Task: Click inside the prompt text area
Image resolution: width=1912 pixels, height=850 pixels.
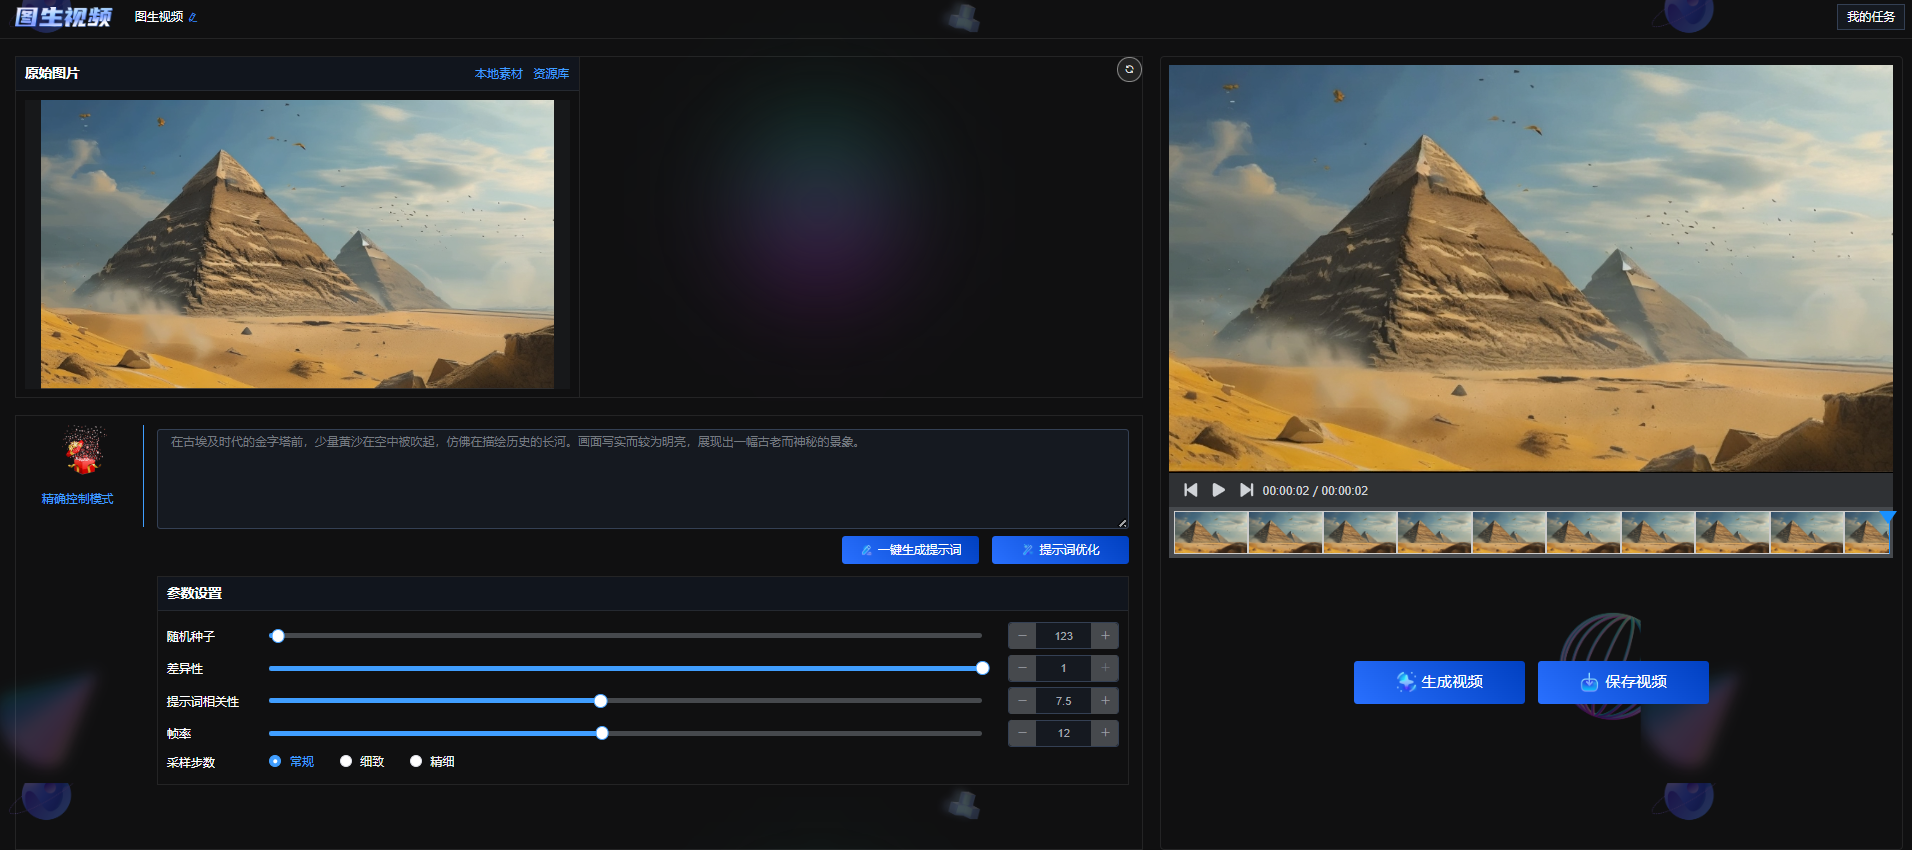Action: 642,480
